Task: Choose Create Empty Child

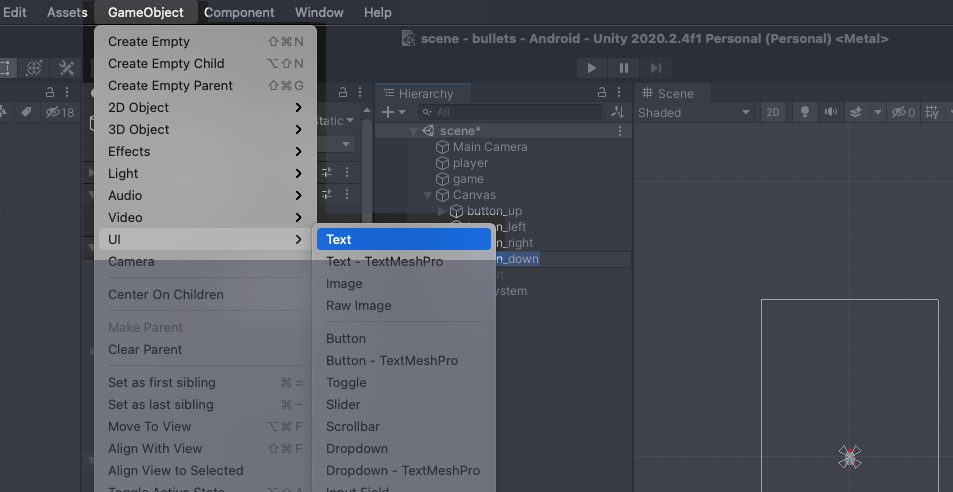Action: 205,63
